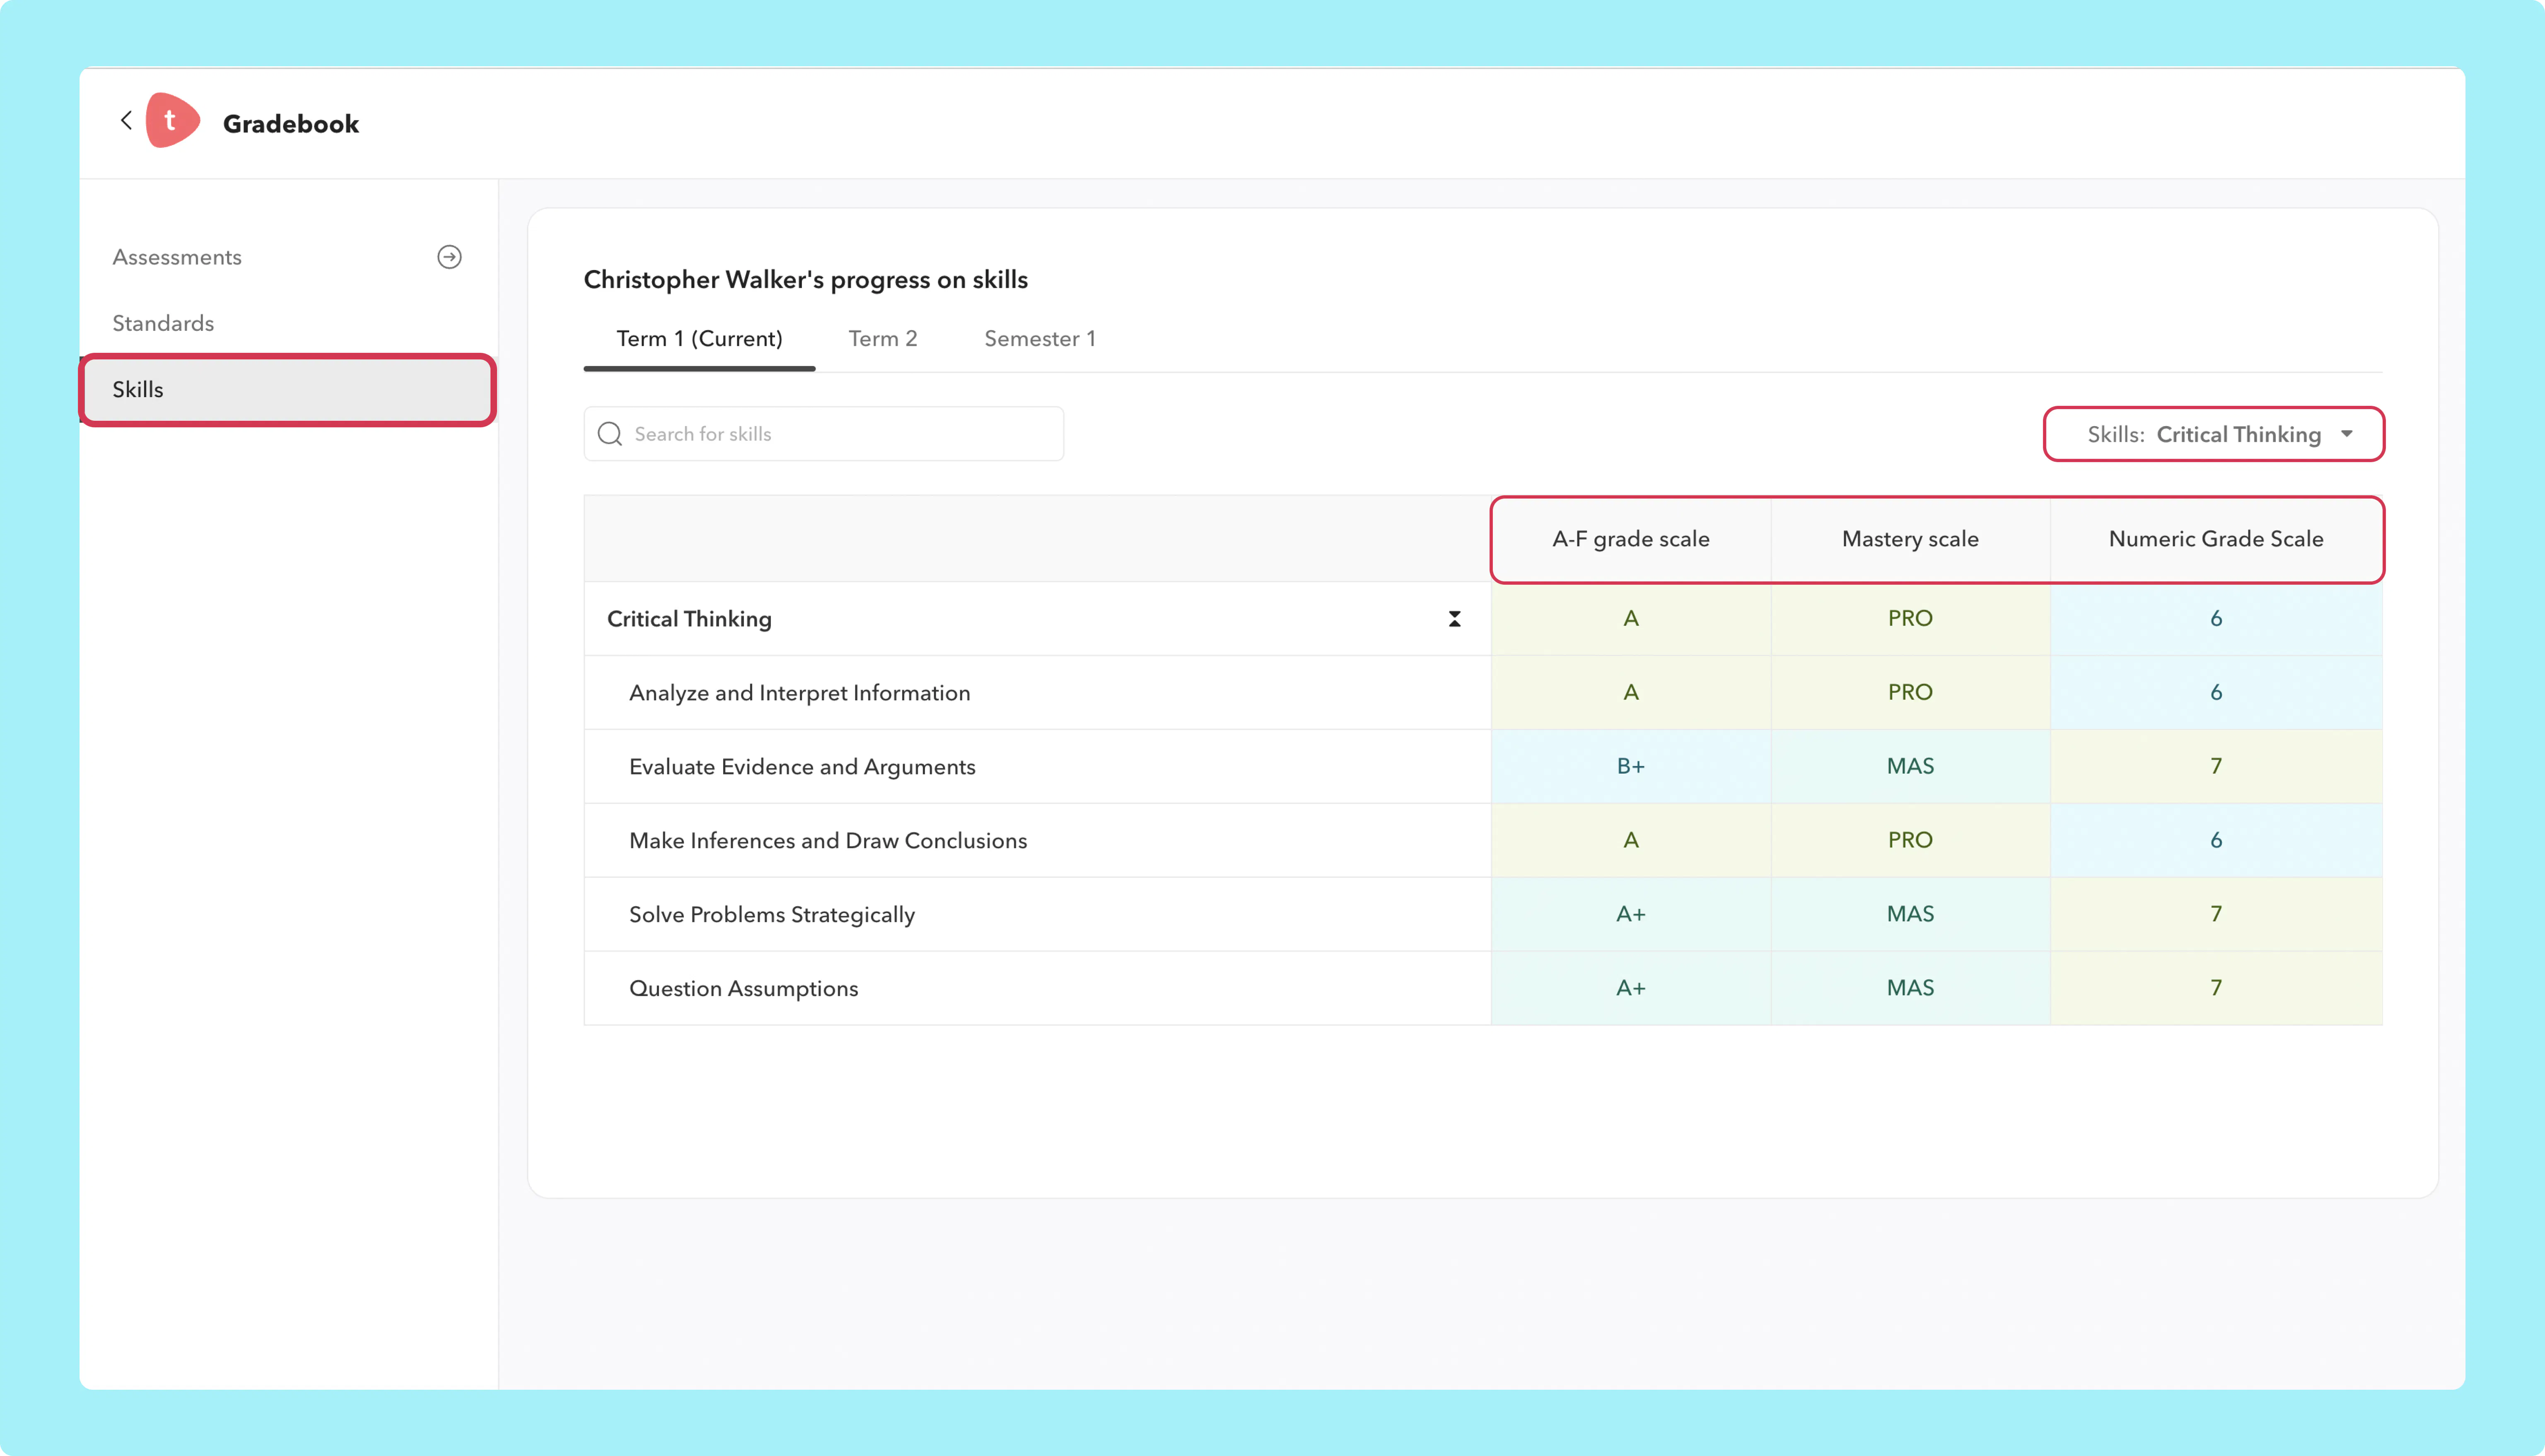
Task: Click the magnifier icon in skills search
Action: pos(610,434)
